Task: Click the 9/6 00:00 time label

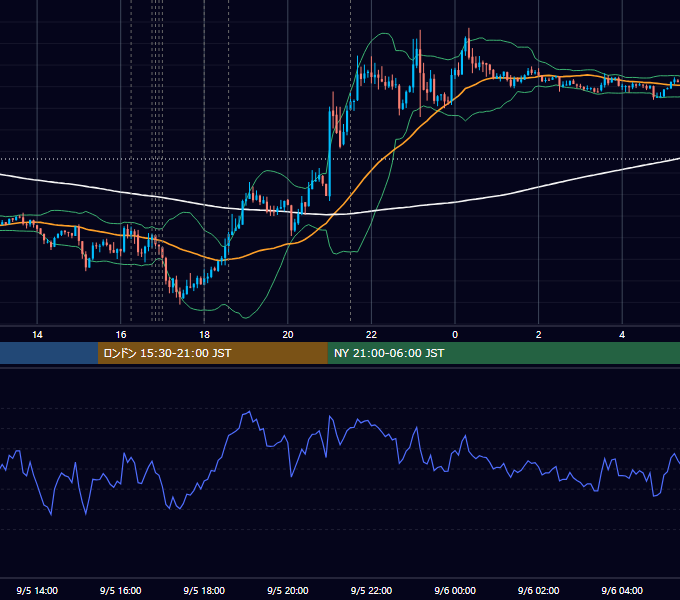Action: (x=455, y=590)
